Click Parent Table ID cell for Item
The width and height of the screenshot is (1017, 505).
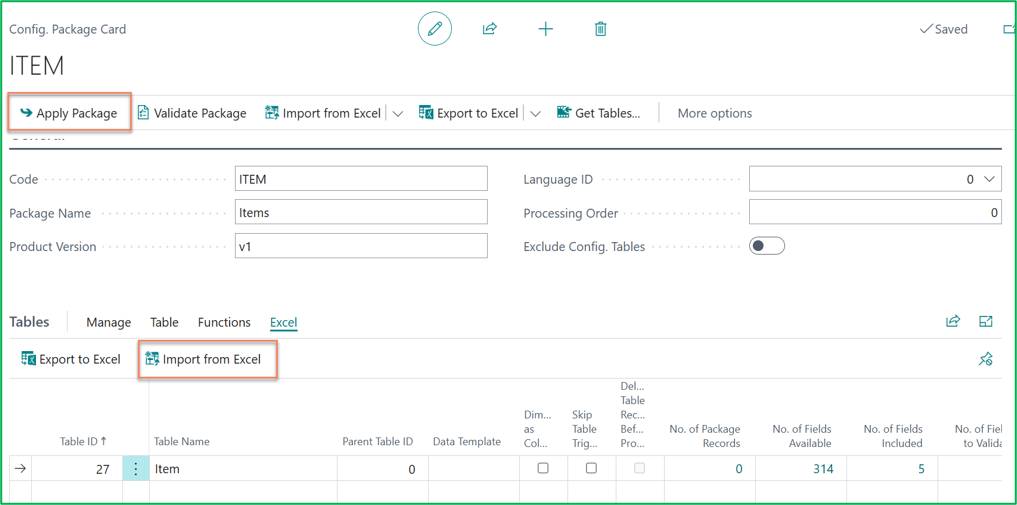(x=383, y=469)
